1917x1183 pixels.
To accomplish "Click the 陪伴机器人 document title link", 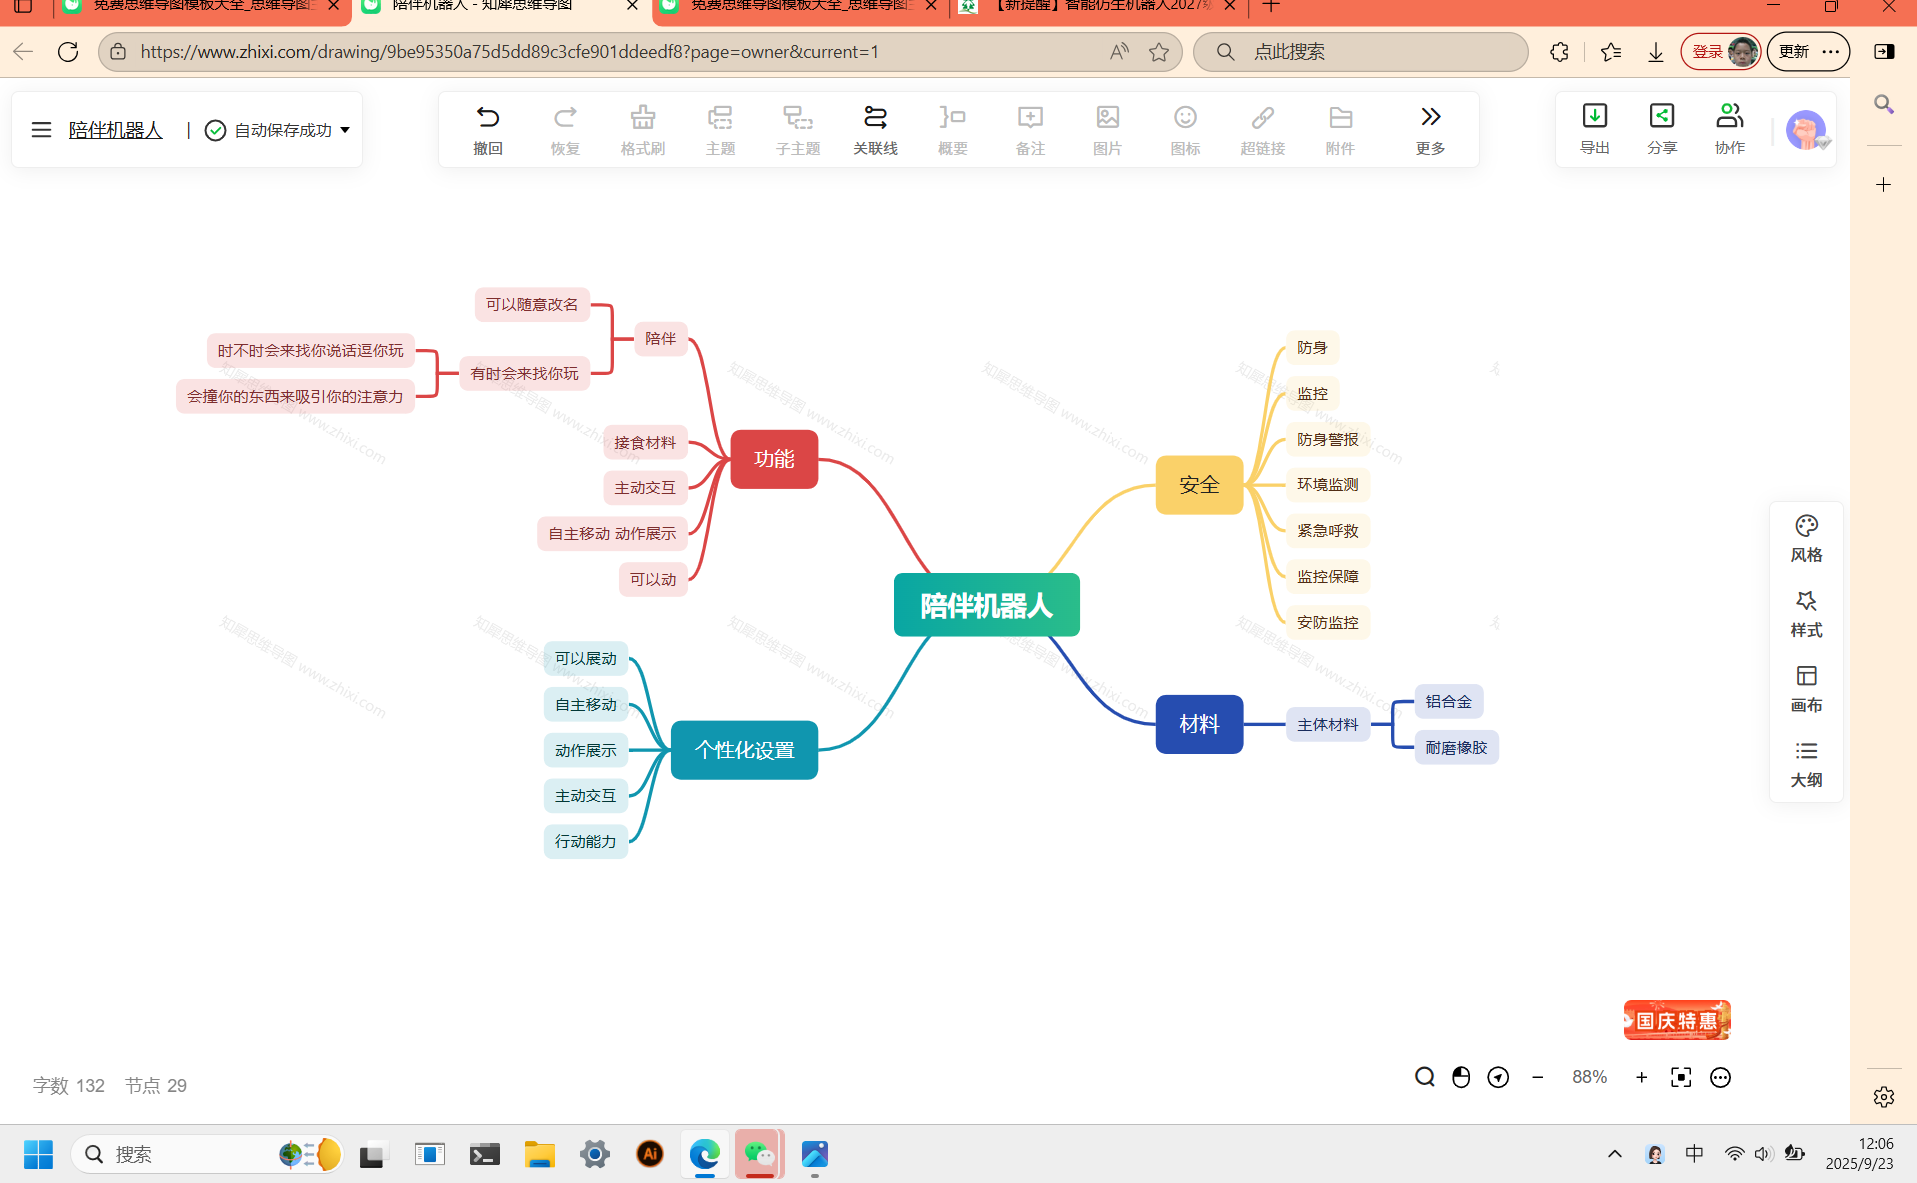I will click(115, 130).
